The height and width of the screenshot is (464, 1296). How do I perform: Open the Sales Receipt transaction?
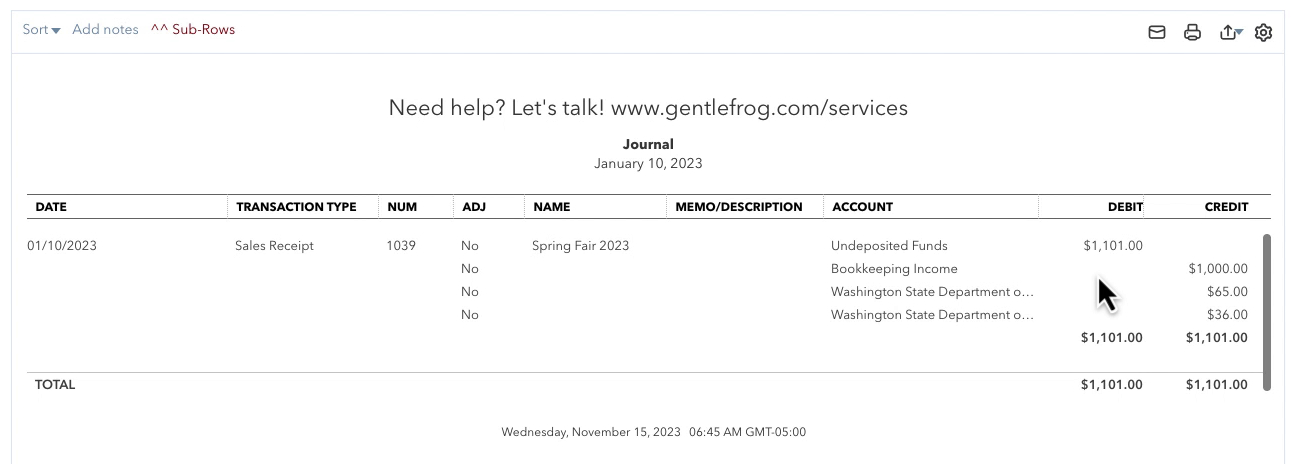click(274, 245)
